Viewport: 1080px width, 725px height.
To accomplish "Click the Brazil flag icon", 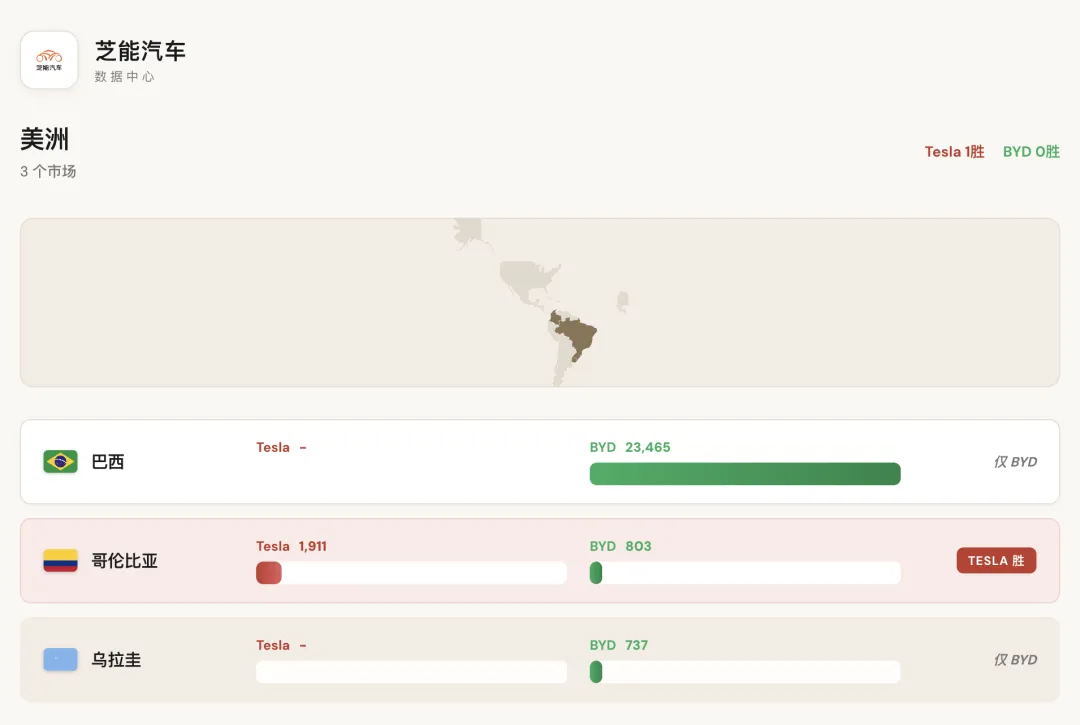I will (x=61, y=461).
